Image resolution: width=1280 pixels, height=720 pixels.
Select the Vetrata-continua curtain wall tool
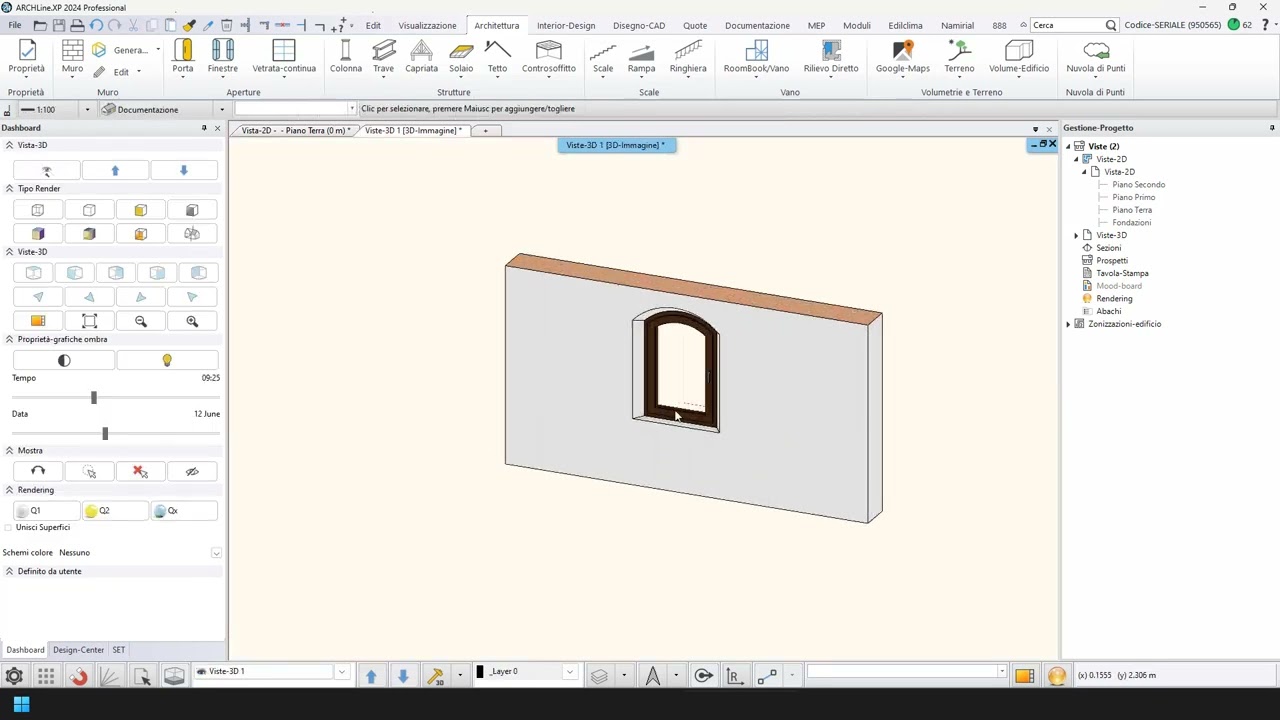284,56
